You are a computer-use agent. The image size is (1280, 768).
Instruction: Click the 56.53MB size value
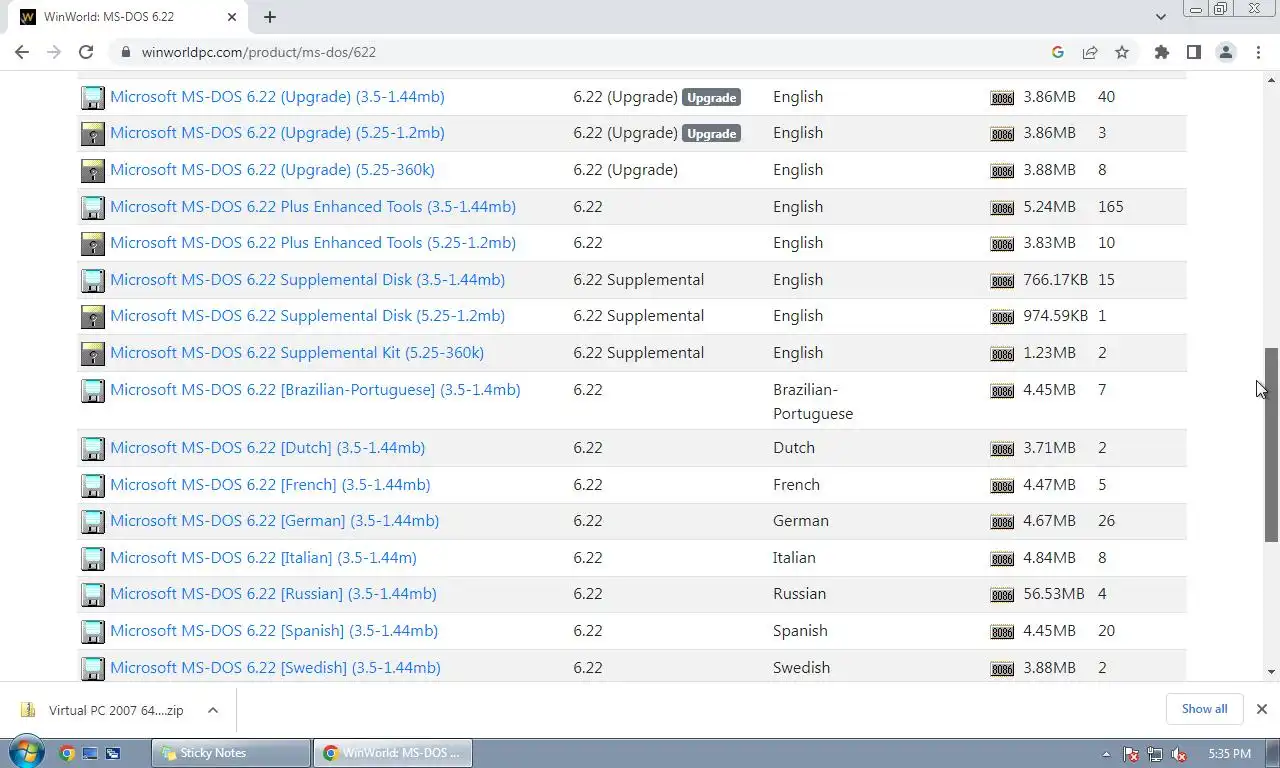1053,593
